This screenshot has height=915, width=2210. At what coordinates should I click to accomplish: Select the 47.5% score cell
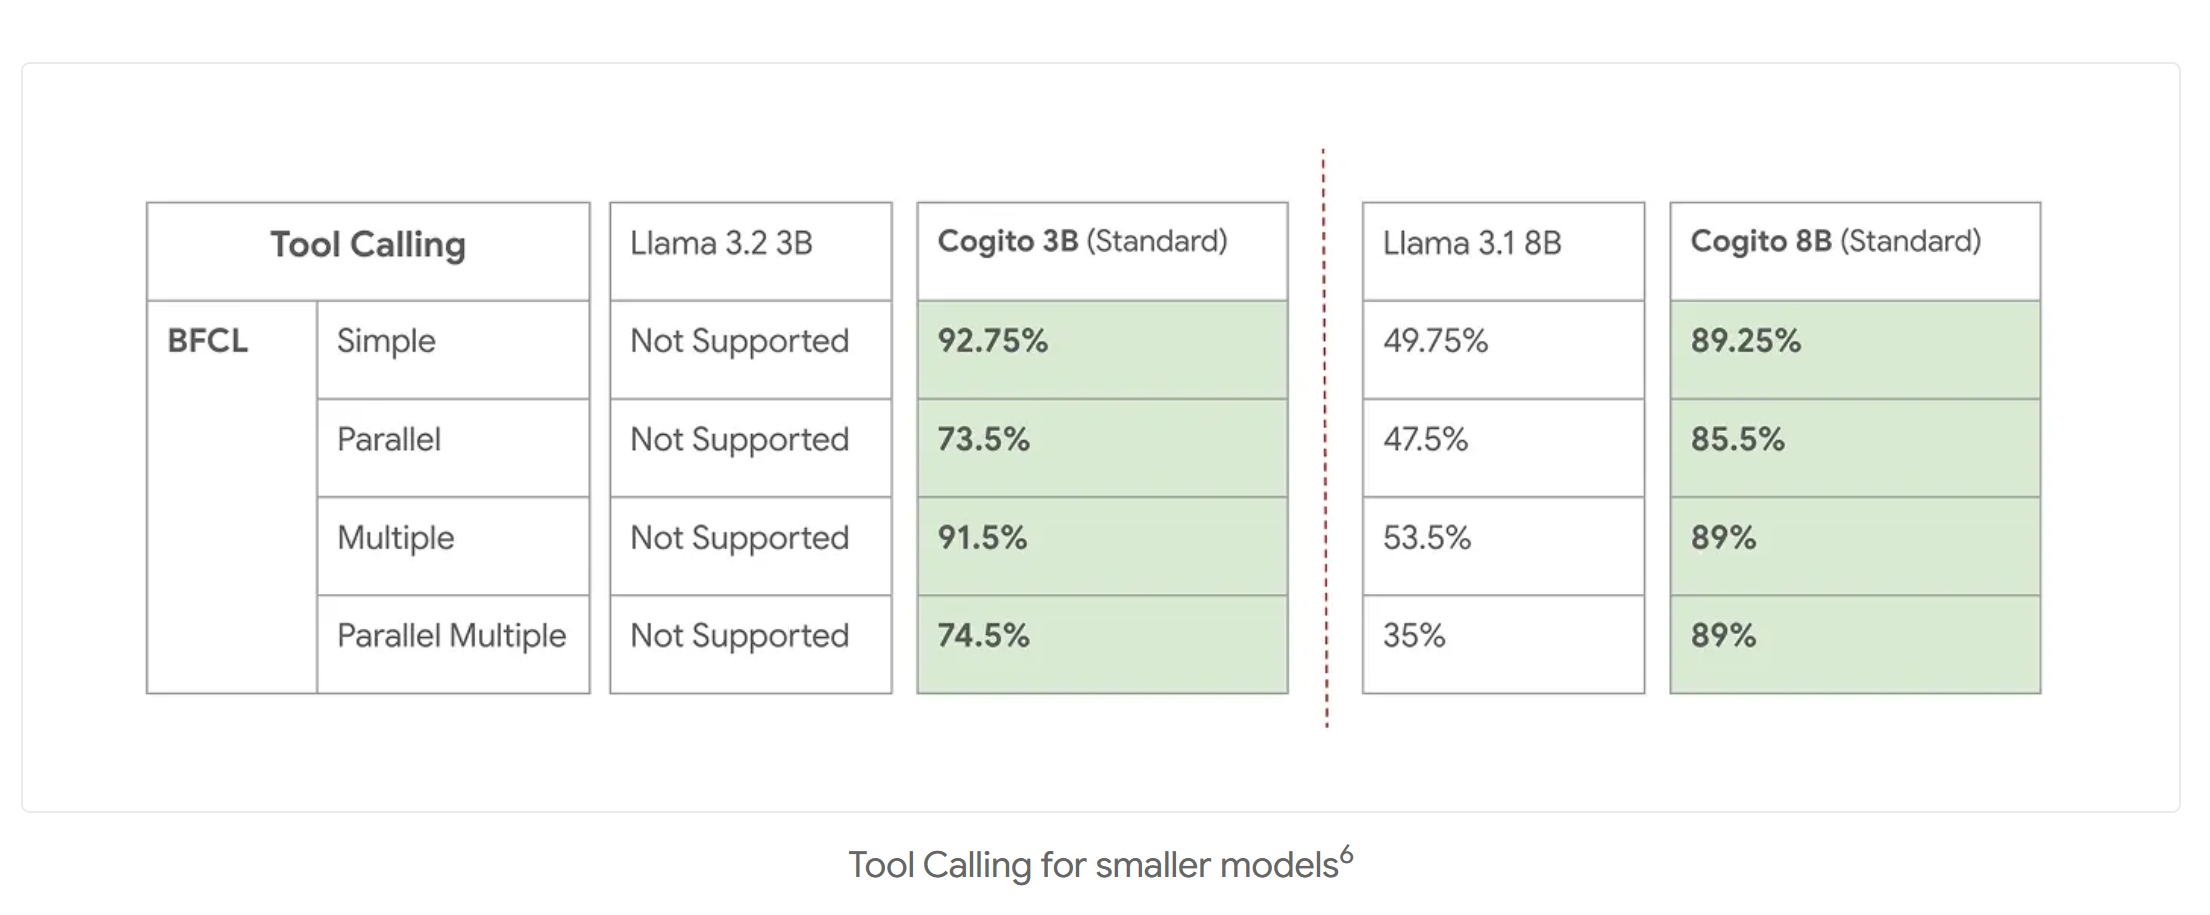(1503, 448)
